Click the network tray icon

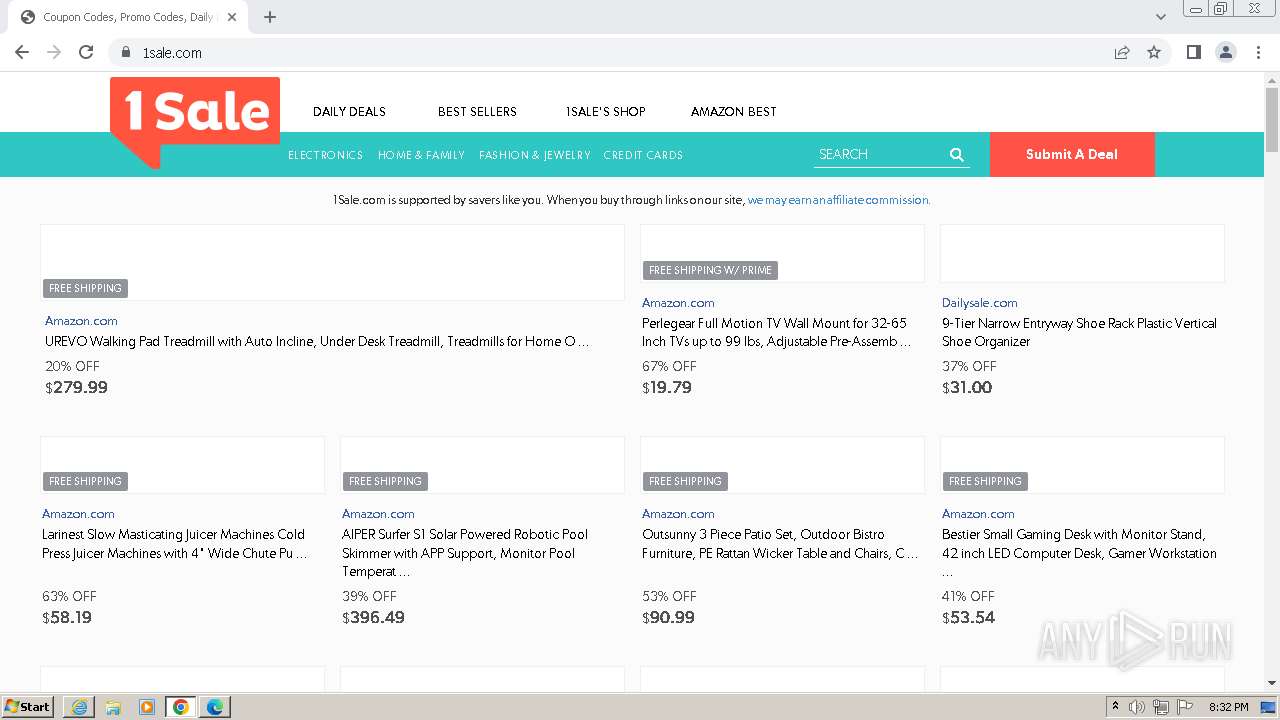[x=1161, y=707]
